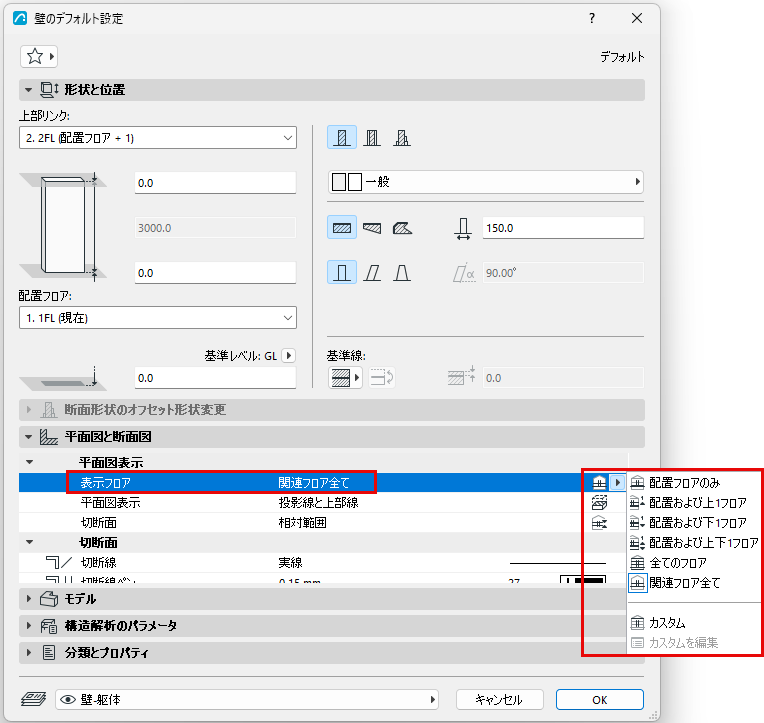The height and width of the screenshot is (723, 764).
Task: Select the basic wall structure icon
Action: coord(342,137)
